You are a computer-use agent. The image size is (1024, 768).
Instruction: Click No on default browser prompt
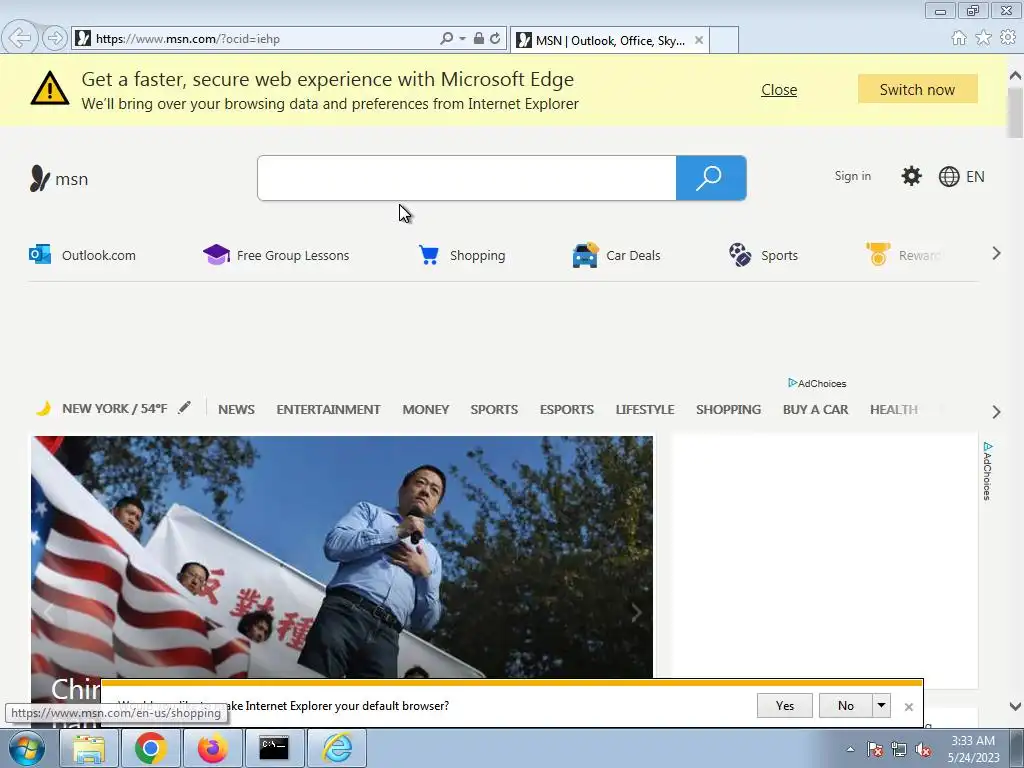click(846, 705)
